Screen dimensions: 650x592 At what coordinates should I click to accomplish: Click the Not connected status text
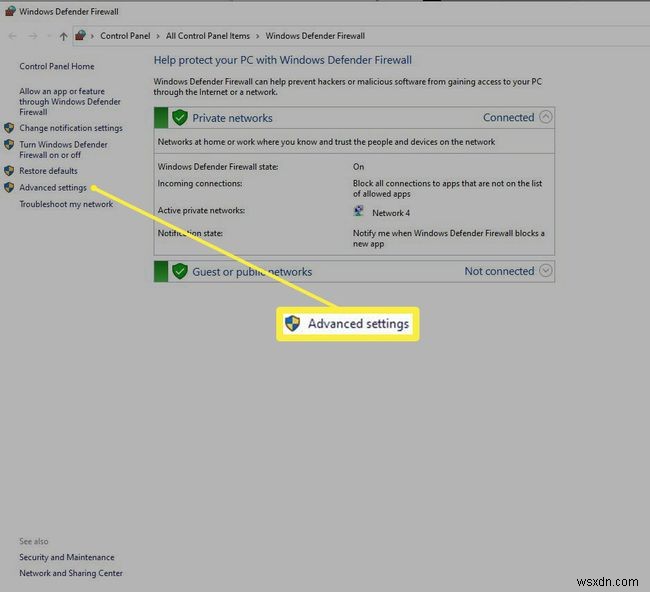point(500,271)
